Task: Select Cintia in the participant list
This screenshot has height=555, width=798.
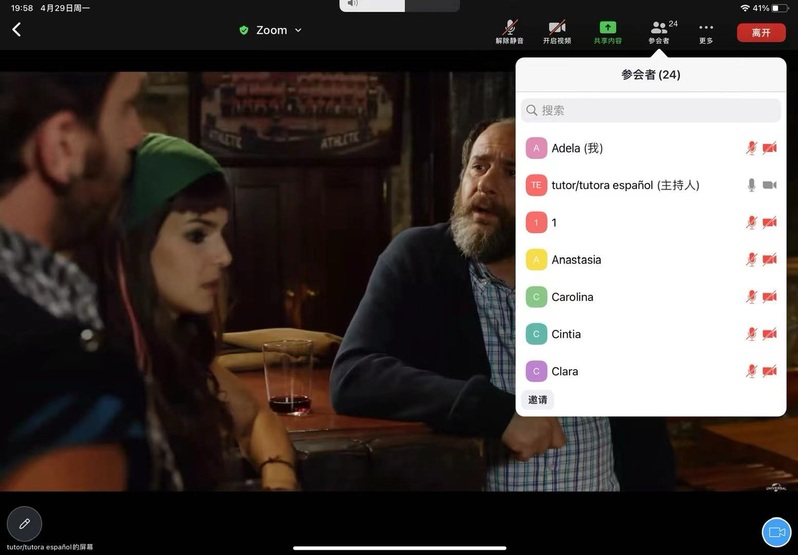Action: coord(650,334)
